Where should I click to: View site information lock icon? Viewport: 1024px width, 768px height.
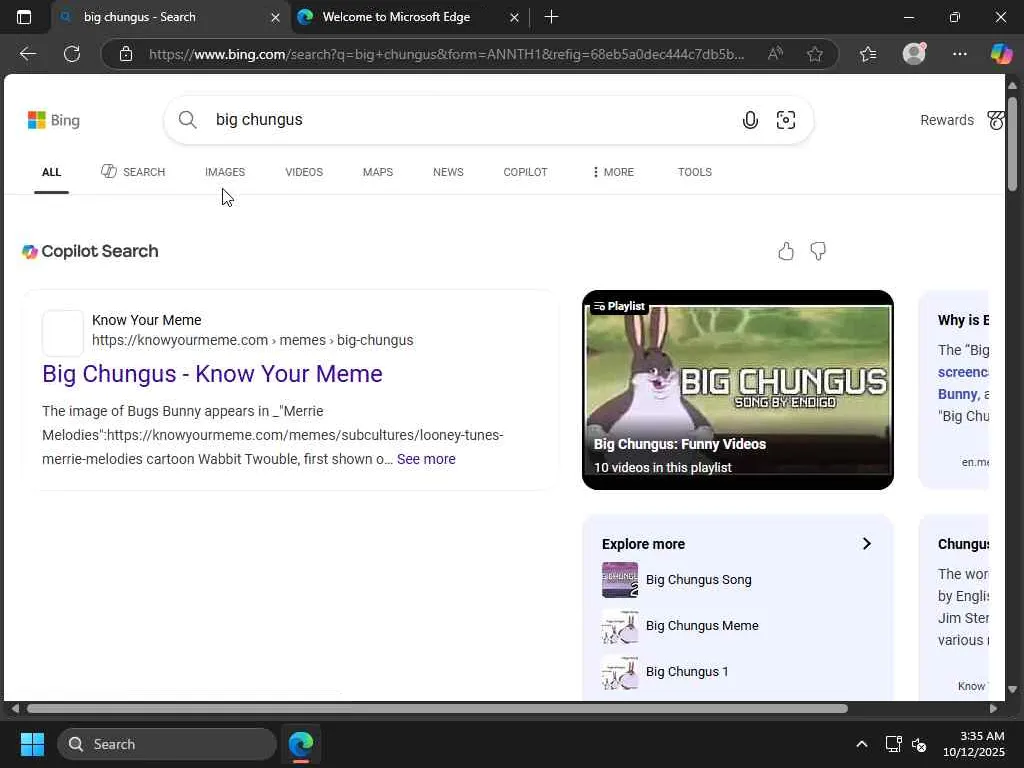[x=126, y=54]
